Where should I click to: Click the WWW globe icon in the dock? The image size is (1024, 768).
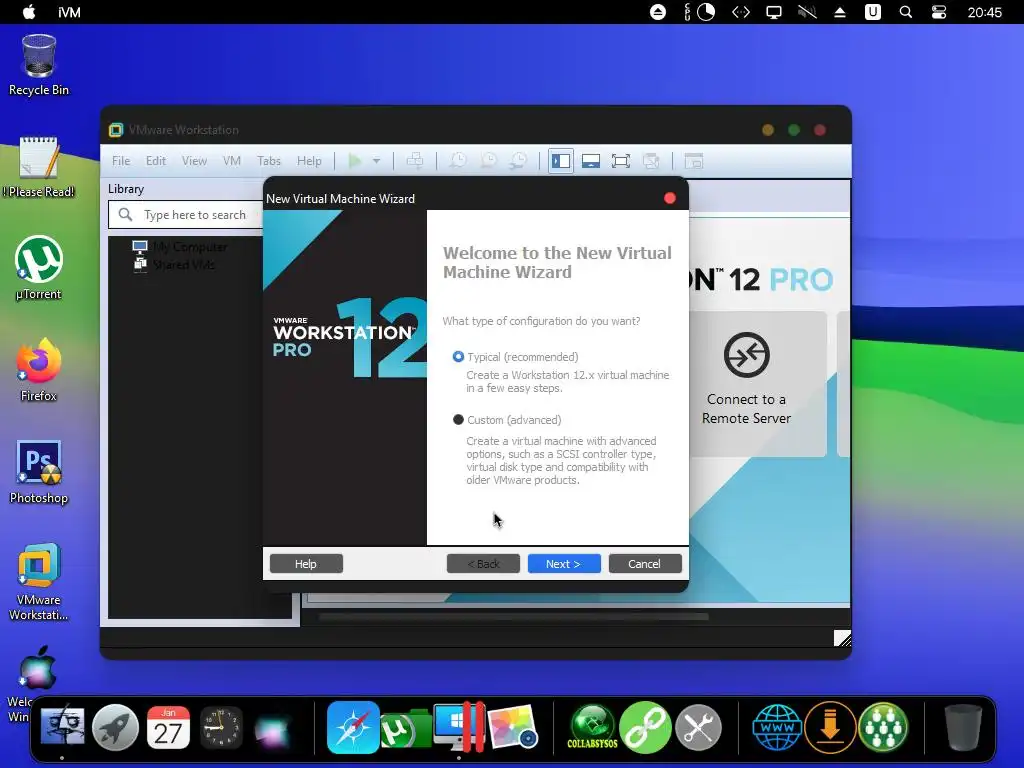(x=777, y=726)
